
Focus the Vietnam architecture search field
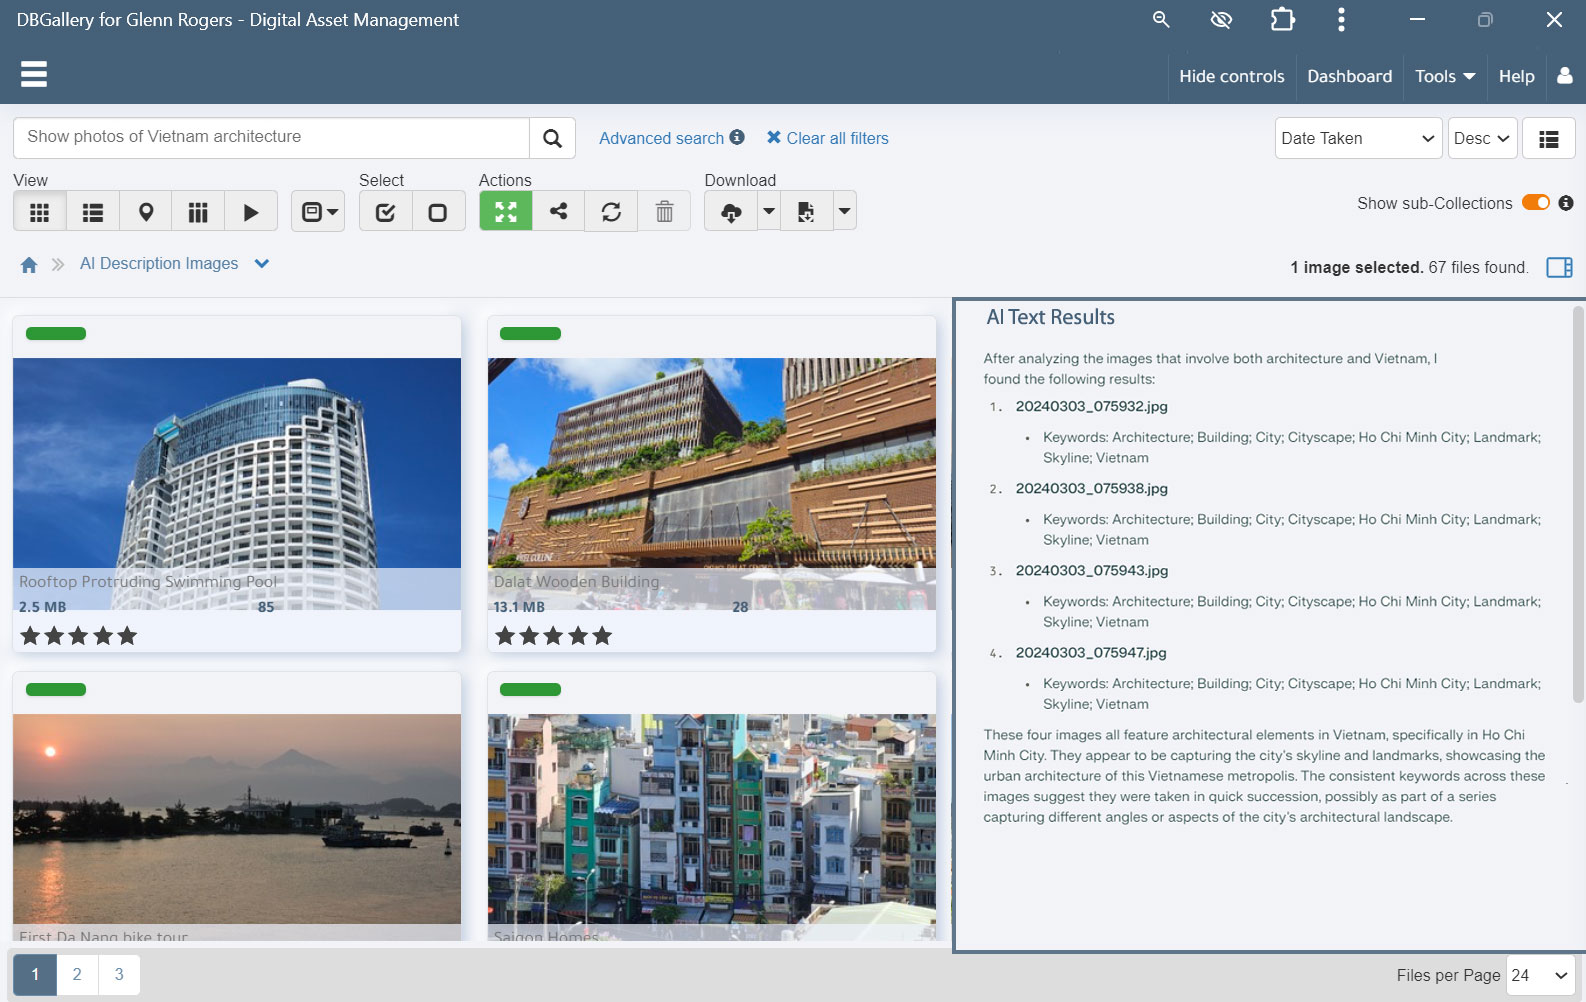(x=271, y=138)
